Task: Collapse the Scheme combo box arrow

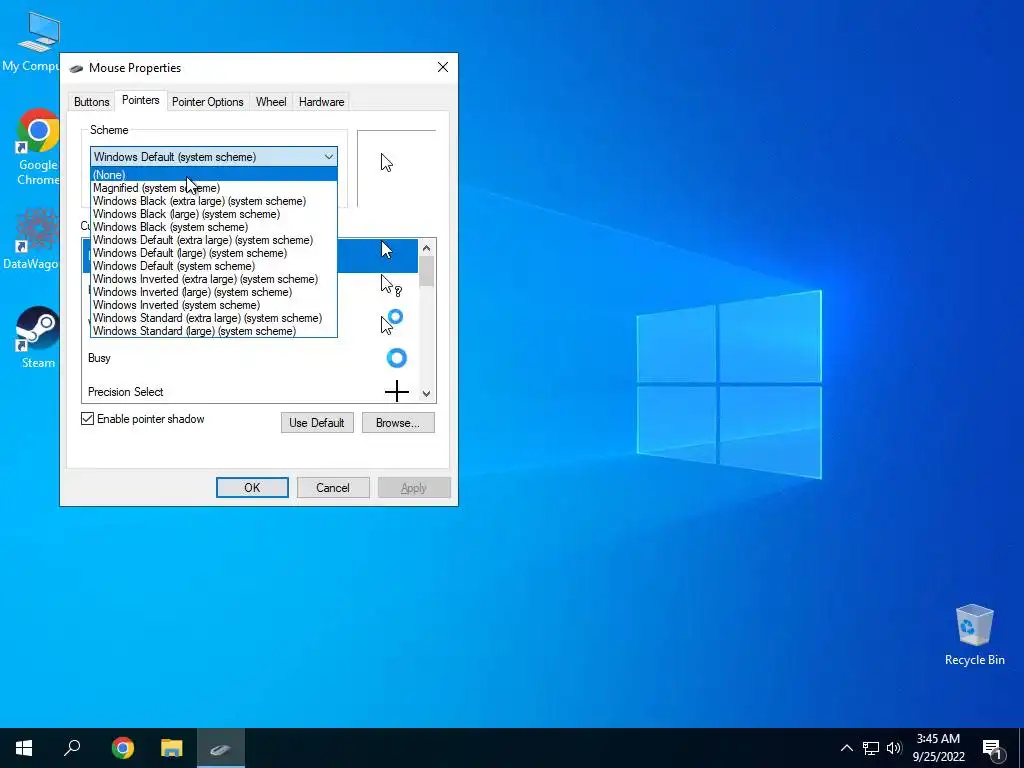Action: coord(328,157)
